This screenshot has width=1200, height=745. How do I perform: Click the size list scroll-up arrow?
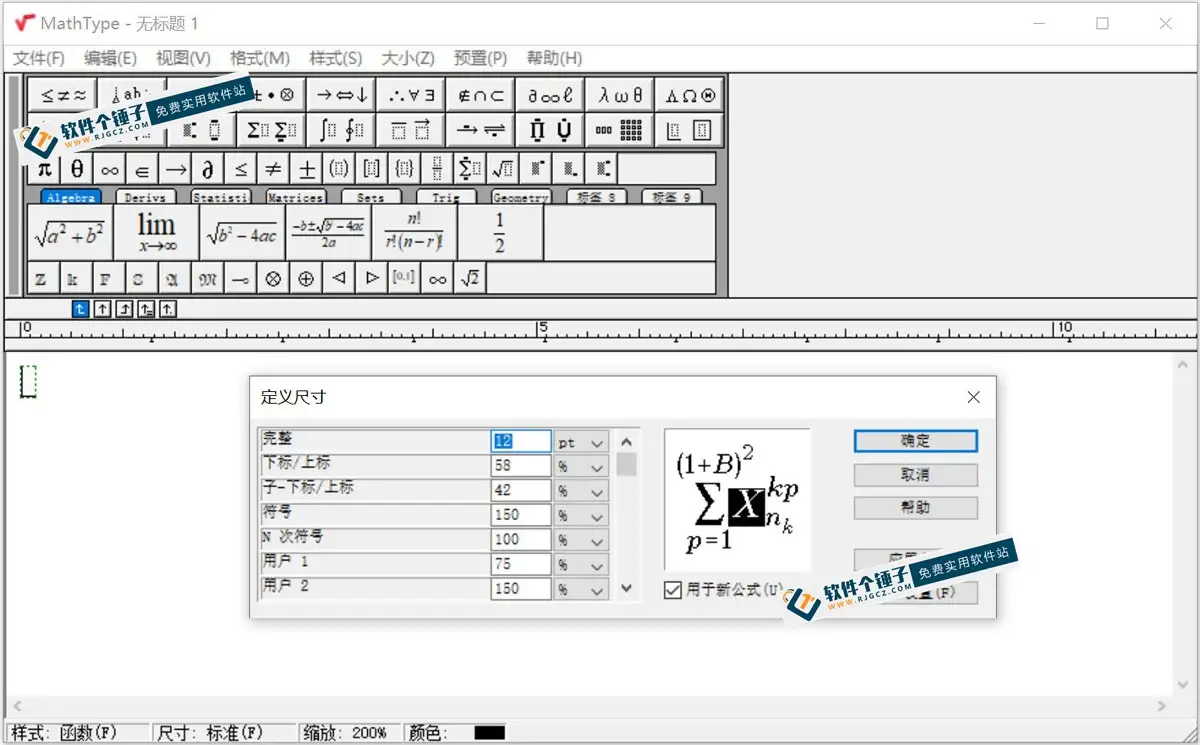[627, 441]
